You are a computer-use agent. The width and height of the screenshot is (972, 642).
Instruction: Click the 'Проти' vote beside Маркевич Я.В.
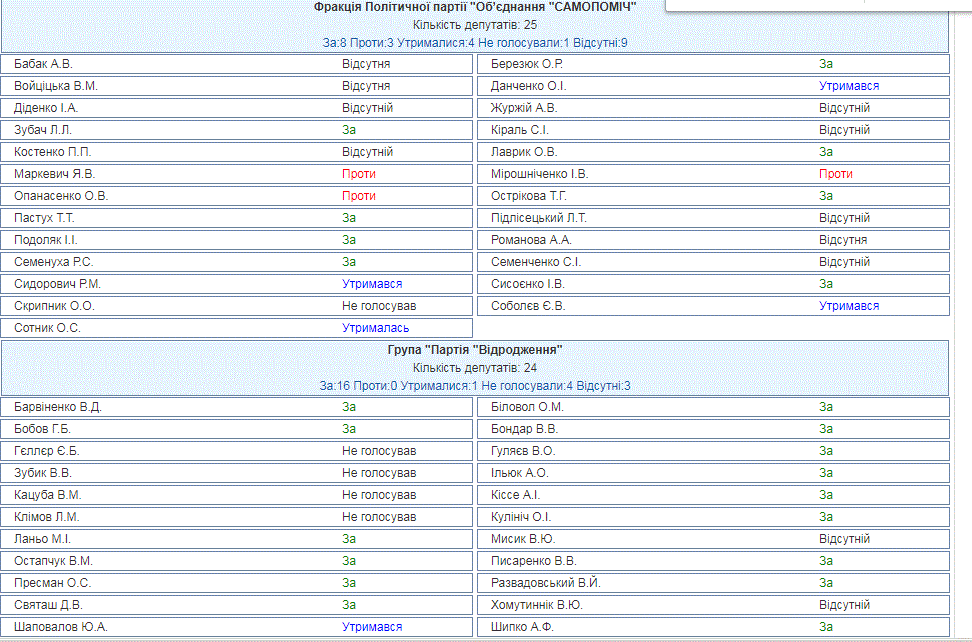pyautogui.click(x=359, y=174)
